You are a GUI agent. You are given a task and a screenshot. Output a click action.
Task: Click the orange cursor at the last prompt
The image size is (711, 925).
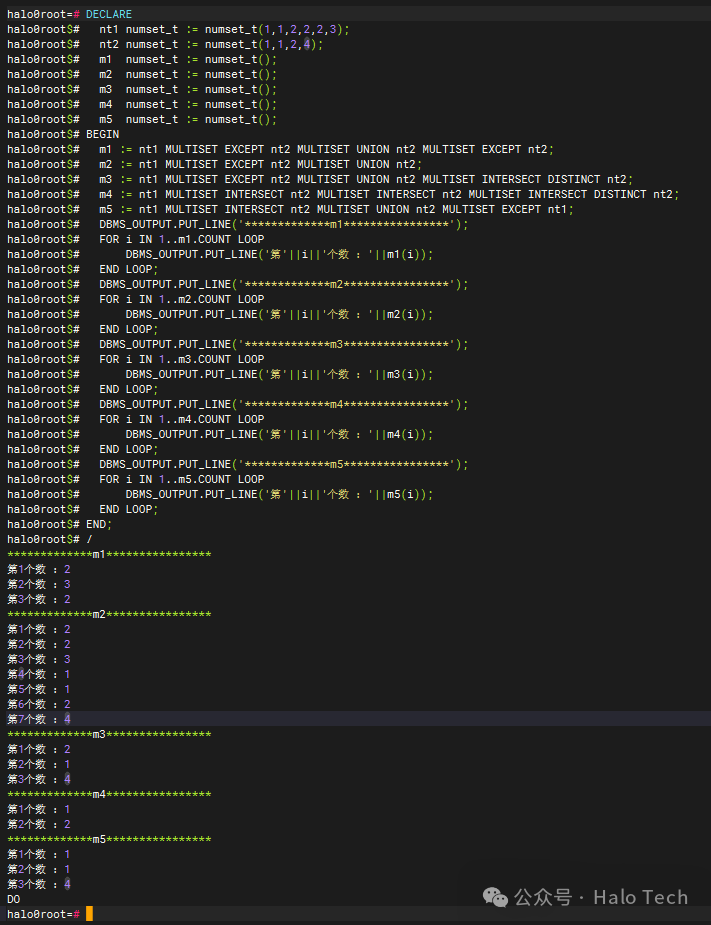(90, 914)
